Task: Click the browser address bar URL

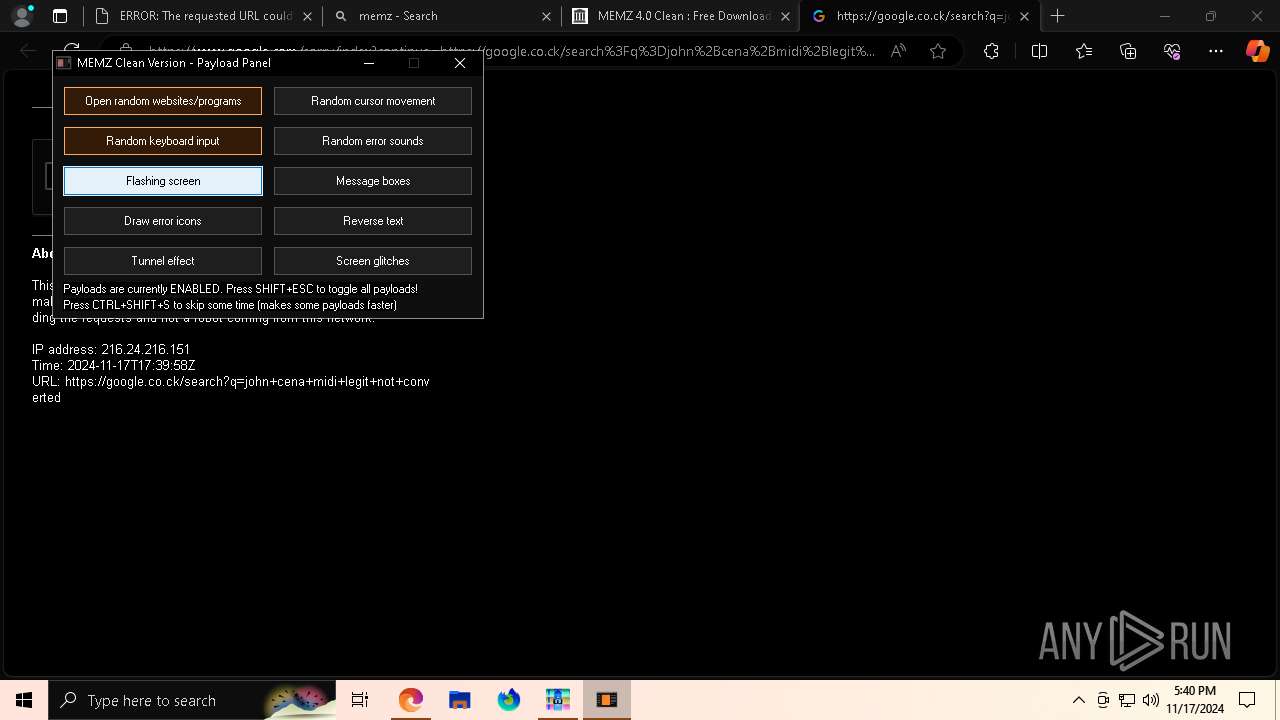Action: 512,51
